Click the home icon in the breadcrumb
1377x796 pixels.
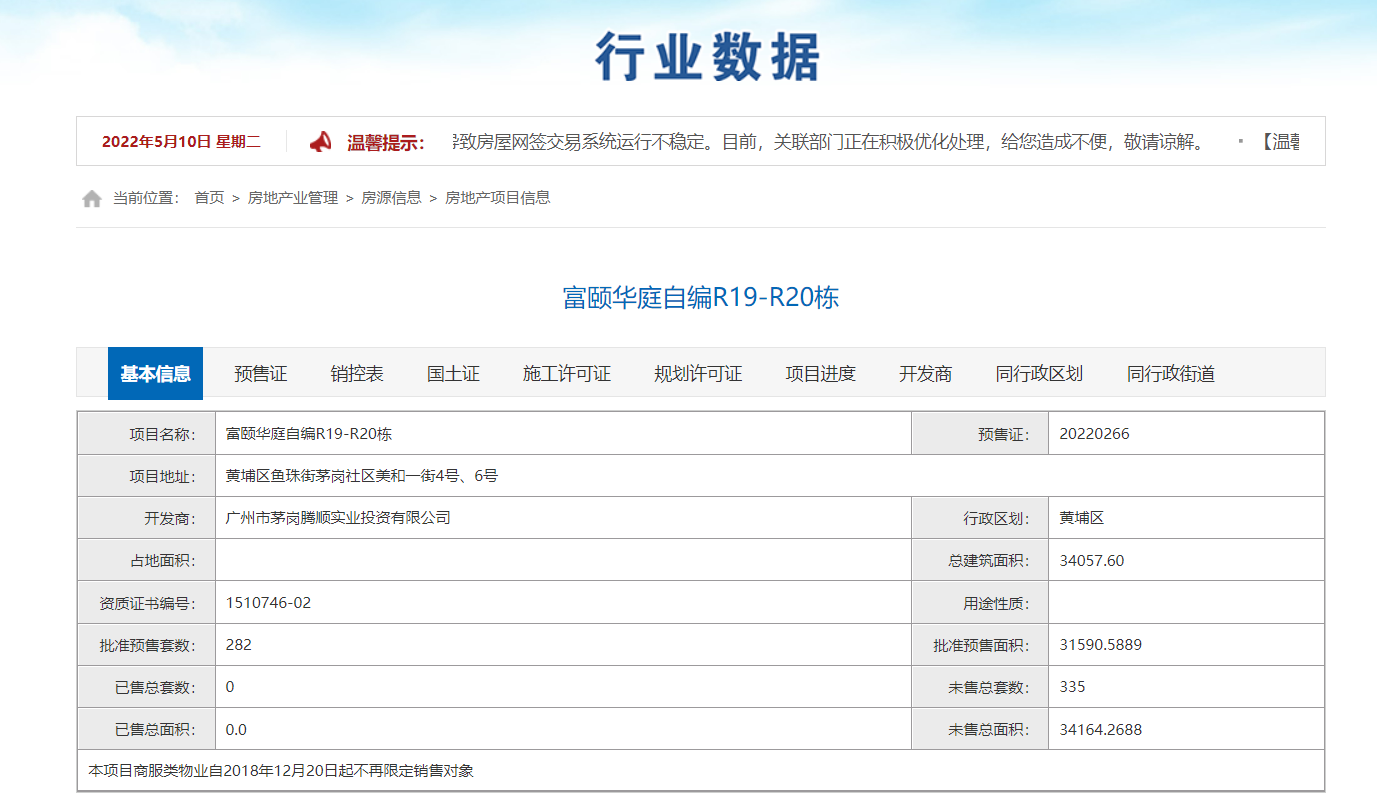(x=92, y=199)
